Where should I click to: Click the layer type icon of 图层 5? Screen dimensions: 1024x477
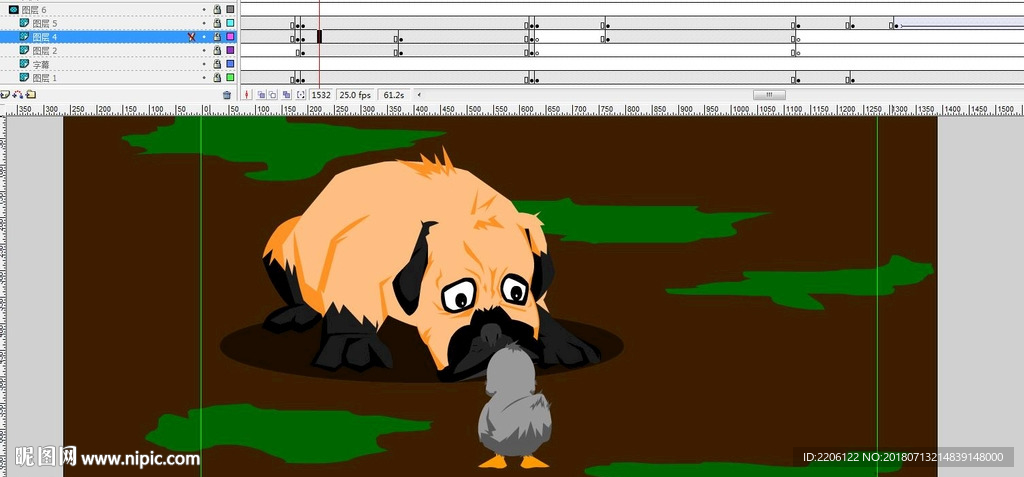coord(24,24)
